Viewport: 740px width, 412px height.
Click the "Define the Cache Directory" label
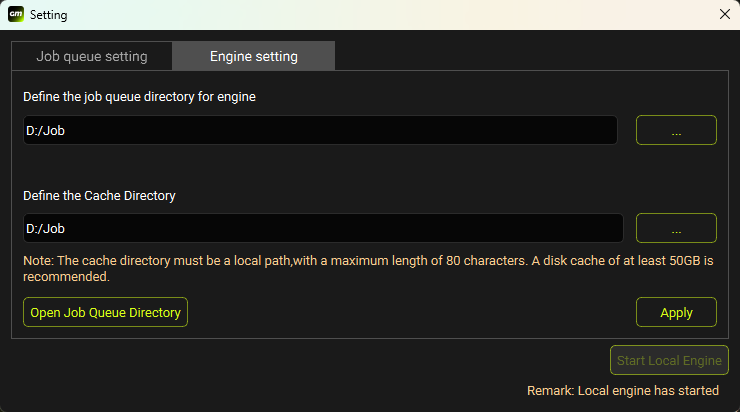pyautogui.click(x=99, y=196)
